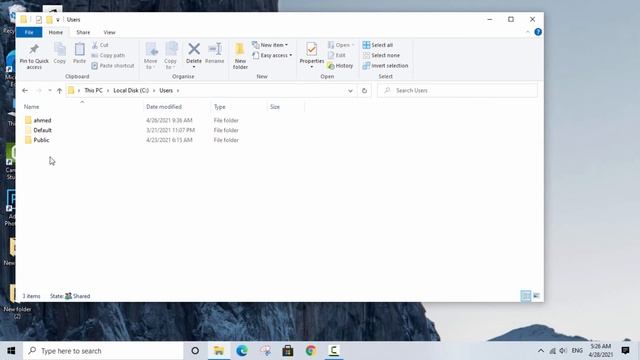The width and height of the screenshot is (640, 360).
Task: Open Microsoft Store from the taskbar
Action: (288, 351)
